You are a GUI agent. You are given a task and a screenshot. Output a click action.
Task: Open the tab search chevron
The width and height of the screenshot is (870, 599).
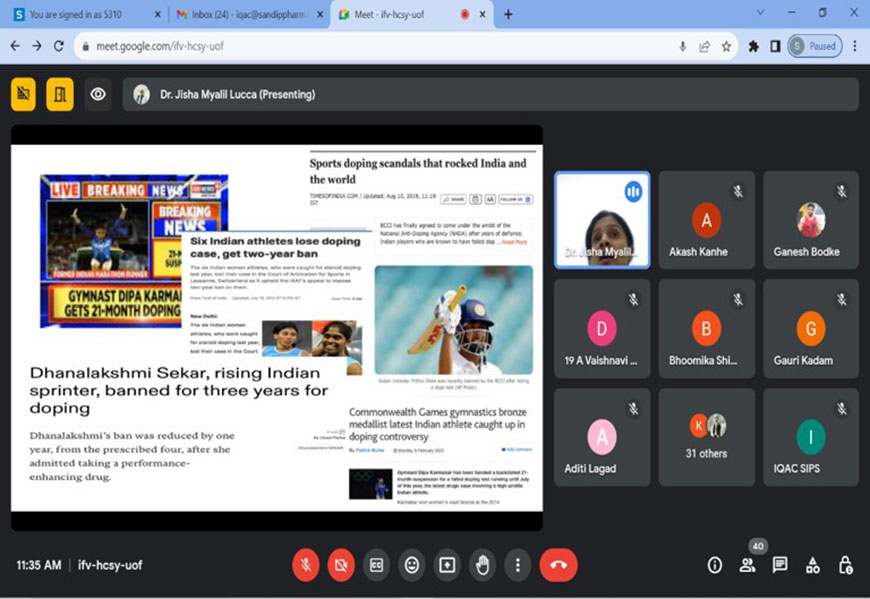point(760,12)
